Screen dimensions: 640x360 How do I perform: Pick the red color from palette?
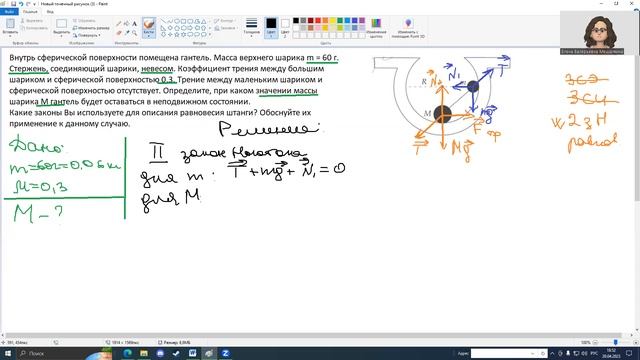(318, 20)
